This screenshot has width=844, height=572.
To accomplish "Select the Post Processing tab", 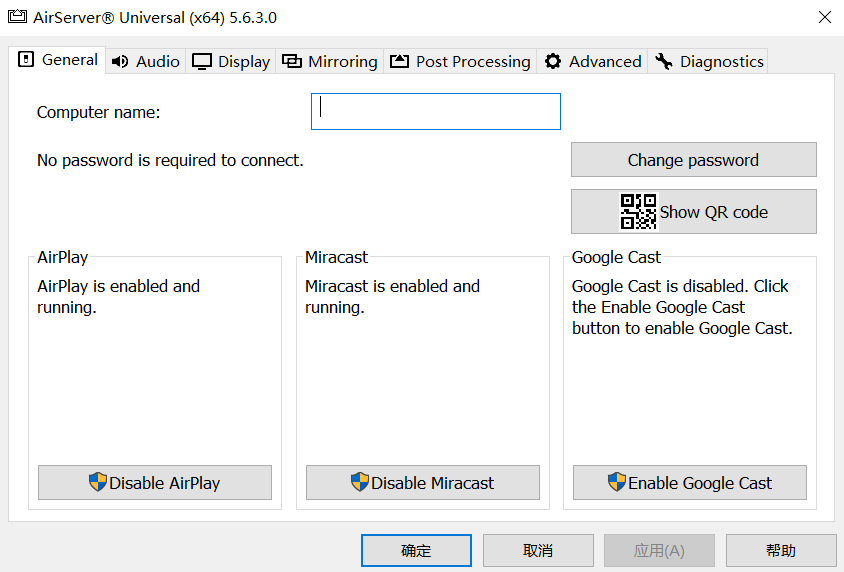I will tap(460, 61).
